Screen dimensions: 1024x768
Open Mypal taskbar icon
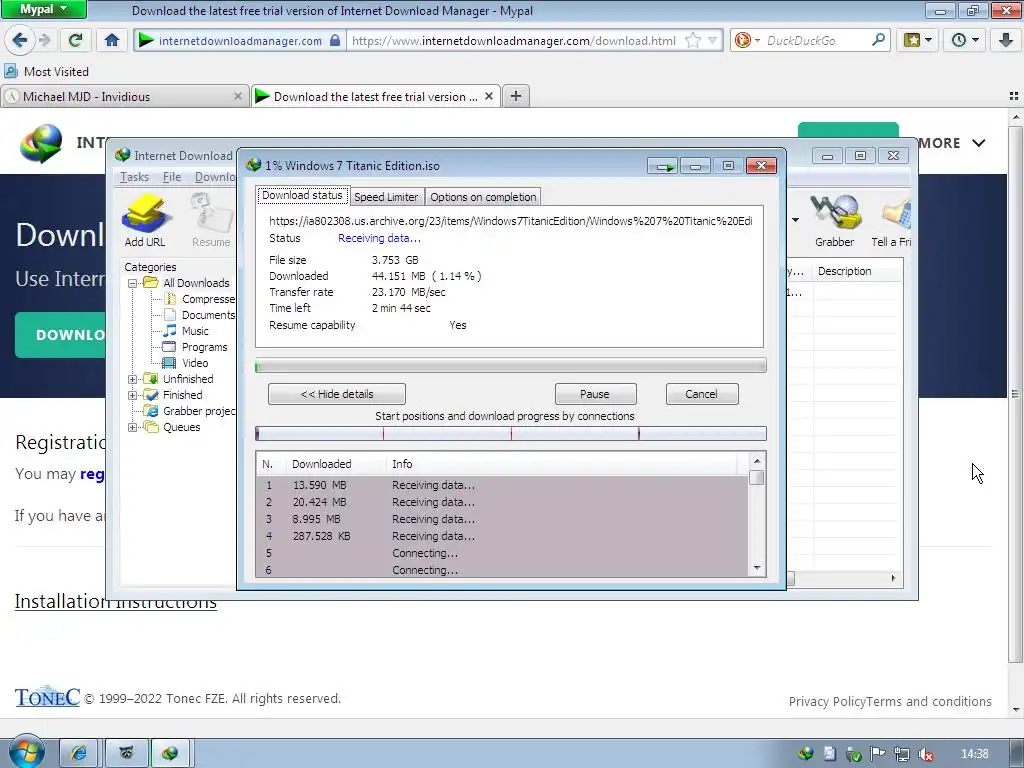125,753
